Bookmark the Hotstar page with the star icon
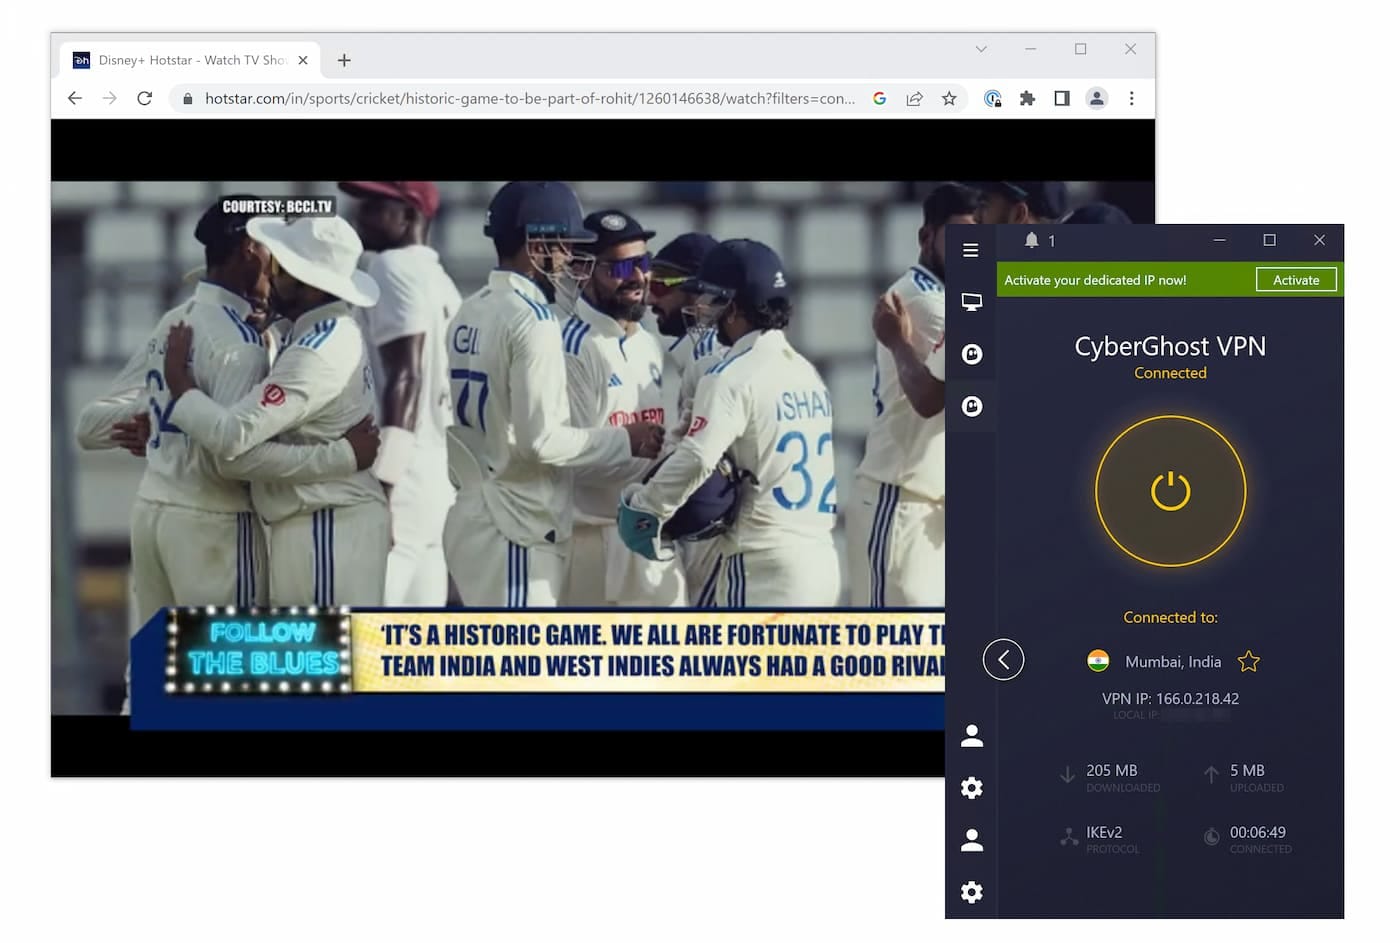Viewport: 1400px width, 943px height. [x=948, y=98]
